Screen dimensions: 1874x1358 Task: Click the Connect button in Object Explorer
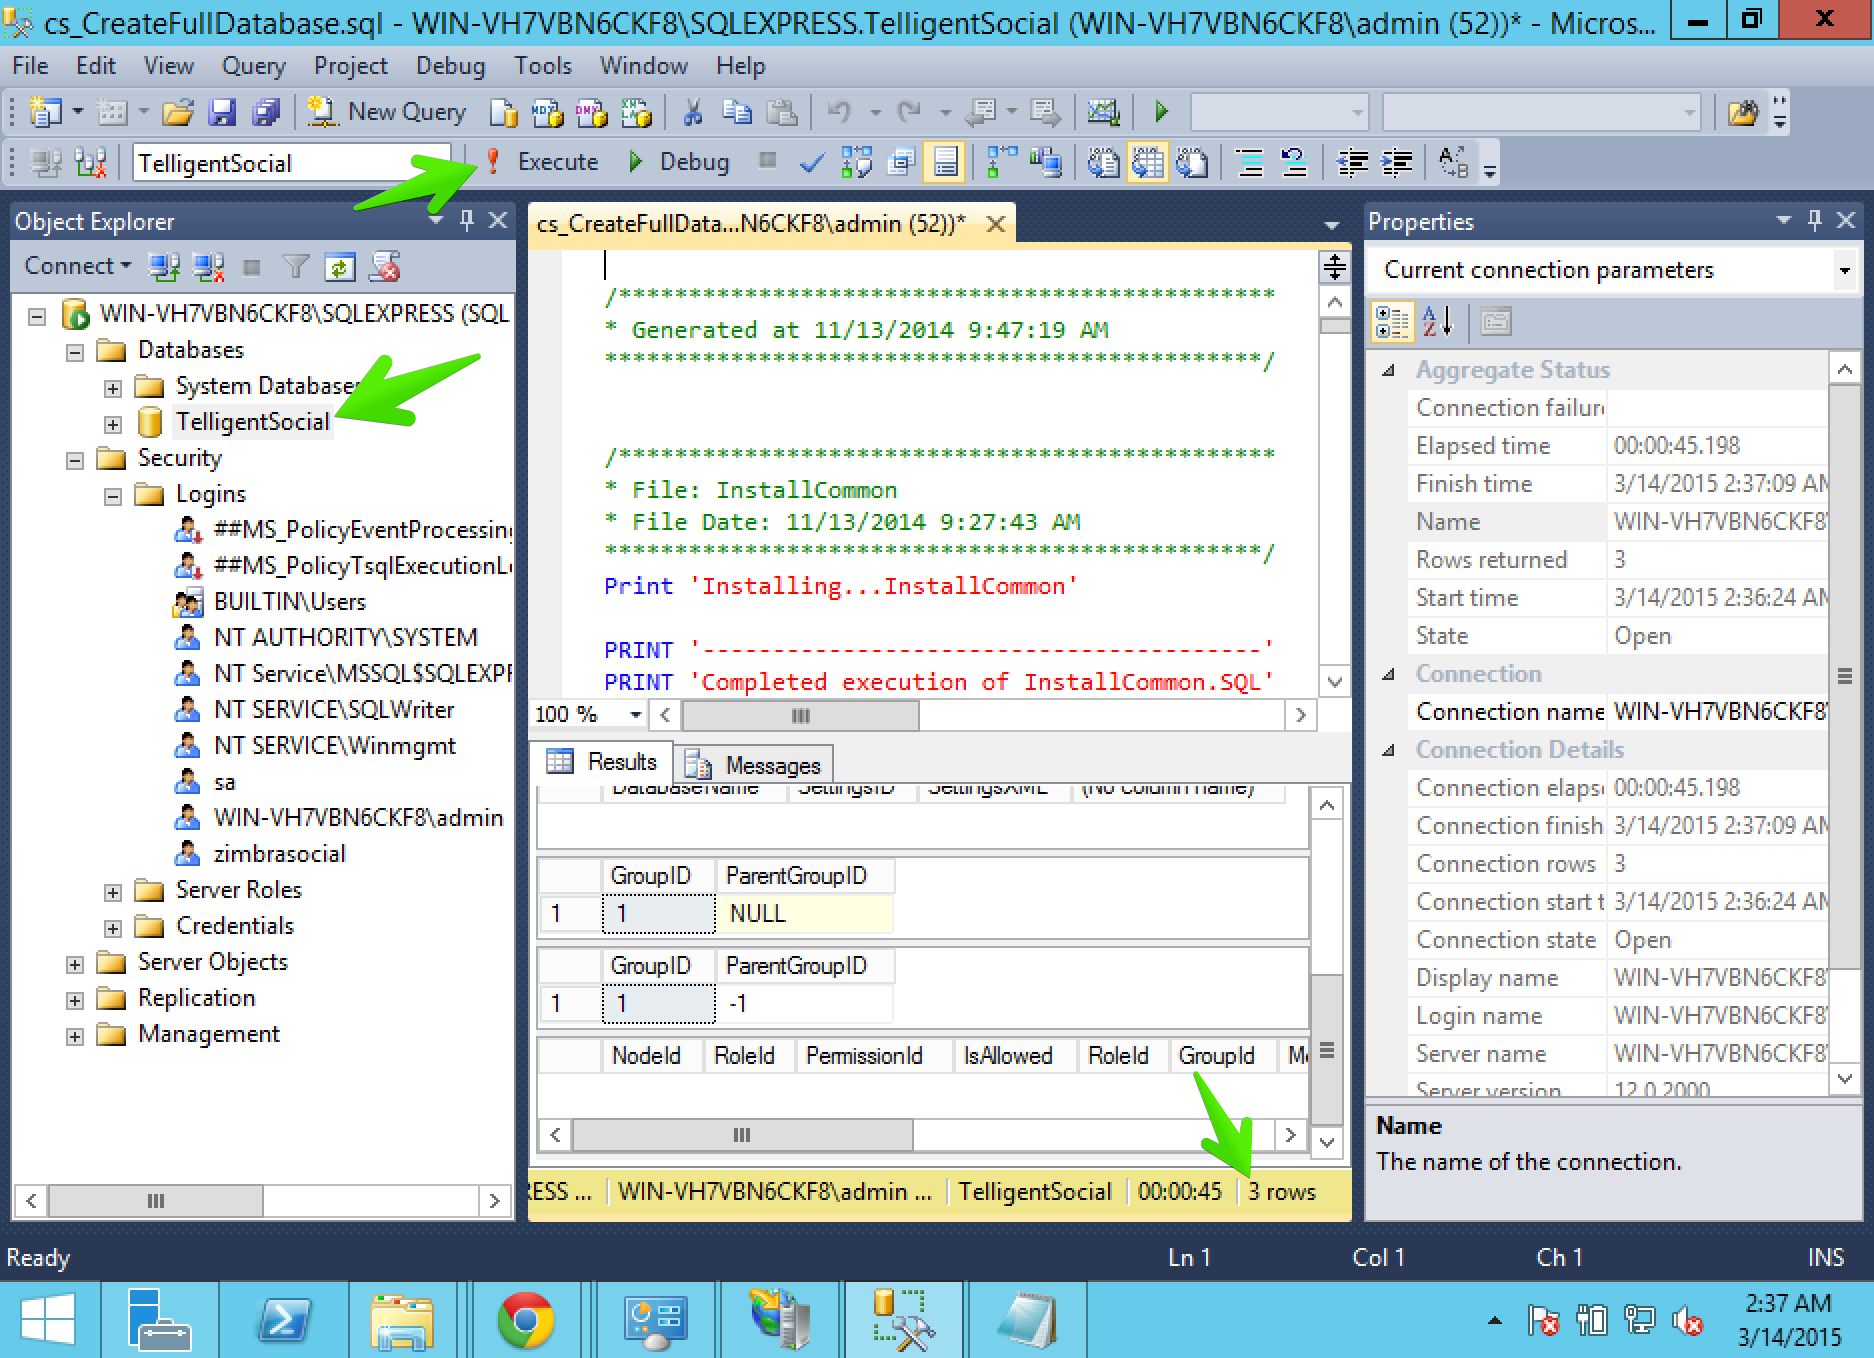click(77, 266)
